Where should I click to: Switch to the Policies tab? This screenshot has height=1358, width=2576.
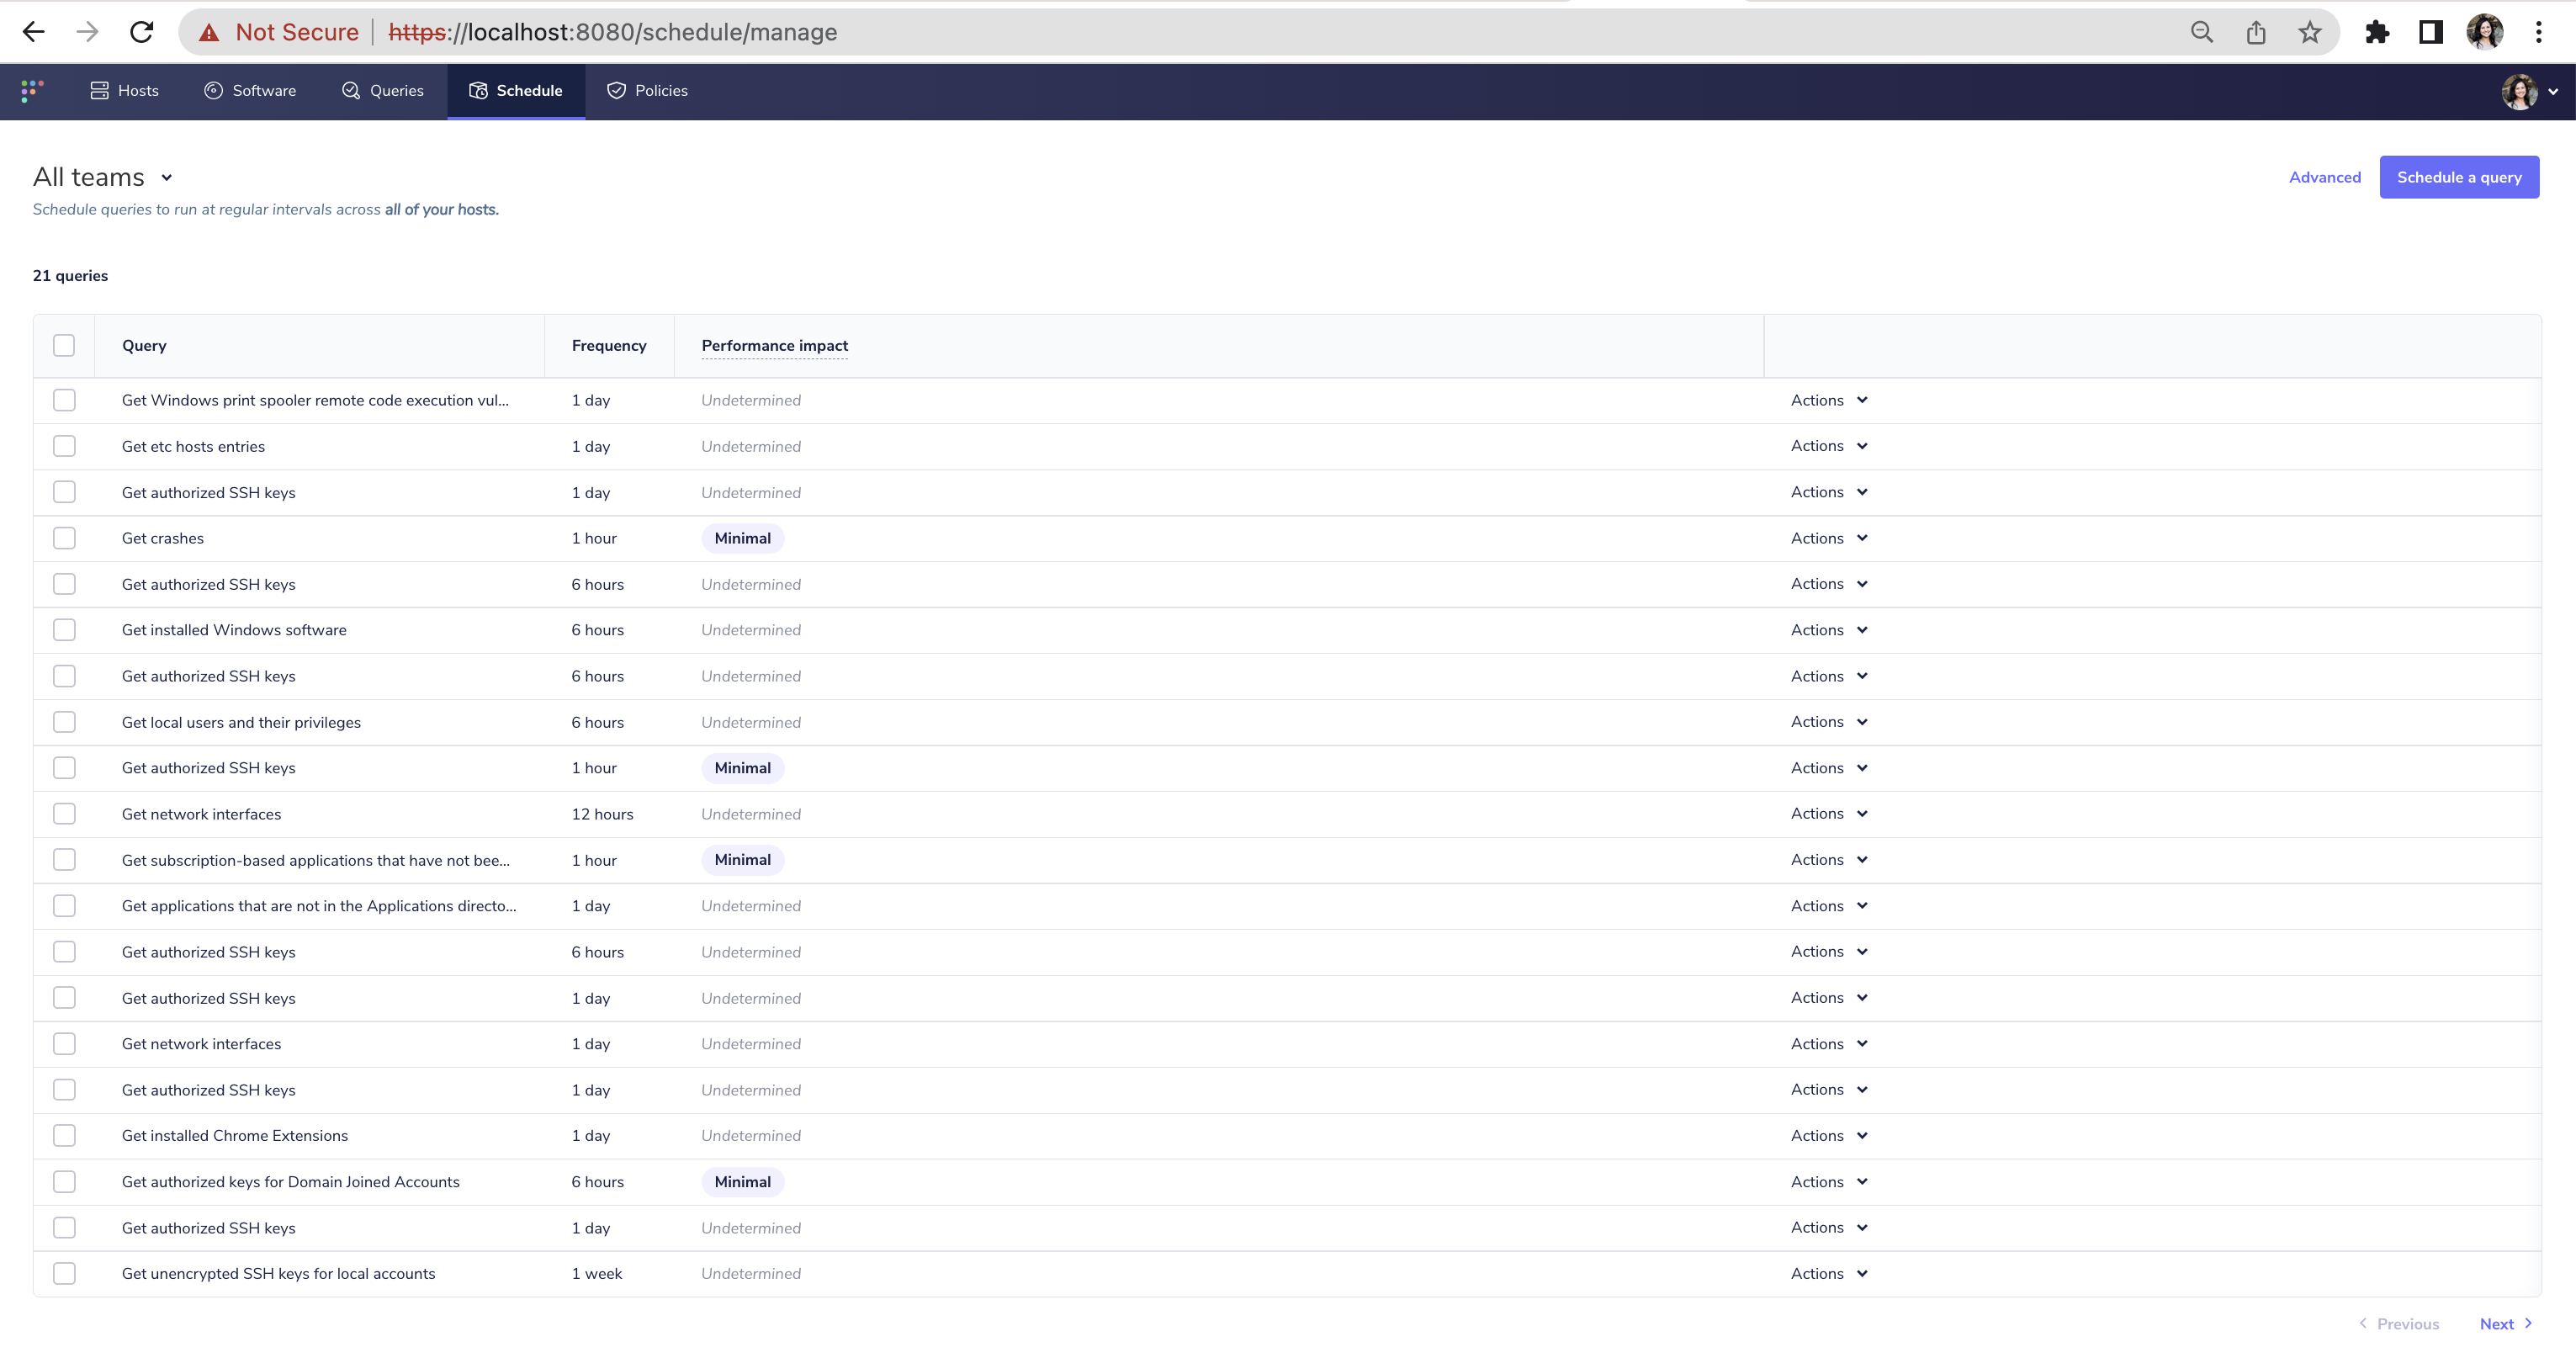(x=647, y=91)
